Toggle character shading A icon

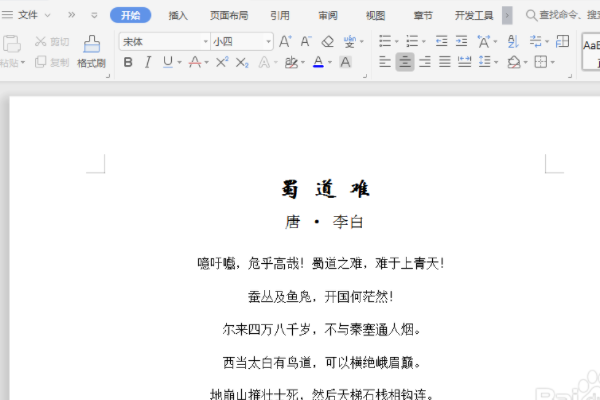pyautogui.click(x=346, y=62)
